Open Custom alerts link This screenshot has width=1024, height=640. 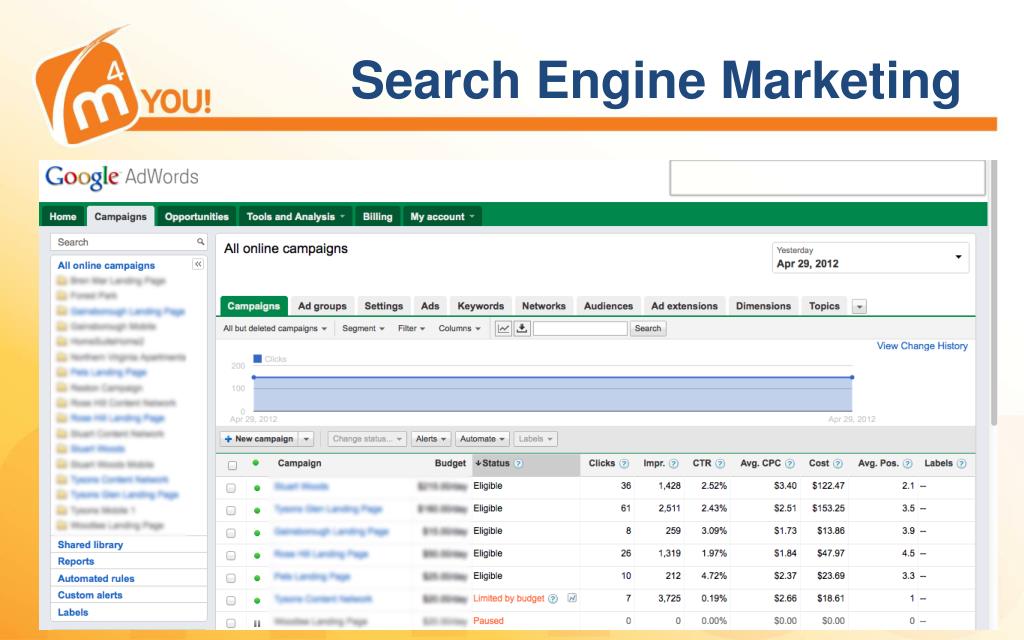click(90, 595)
